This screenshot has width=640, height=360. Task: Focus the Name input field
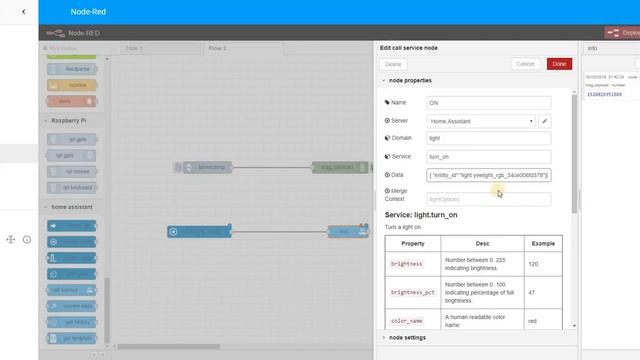[489, 103]
